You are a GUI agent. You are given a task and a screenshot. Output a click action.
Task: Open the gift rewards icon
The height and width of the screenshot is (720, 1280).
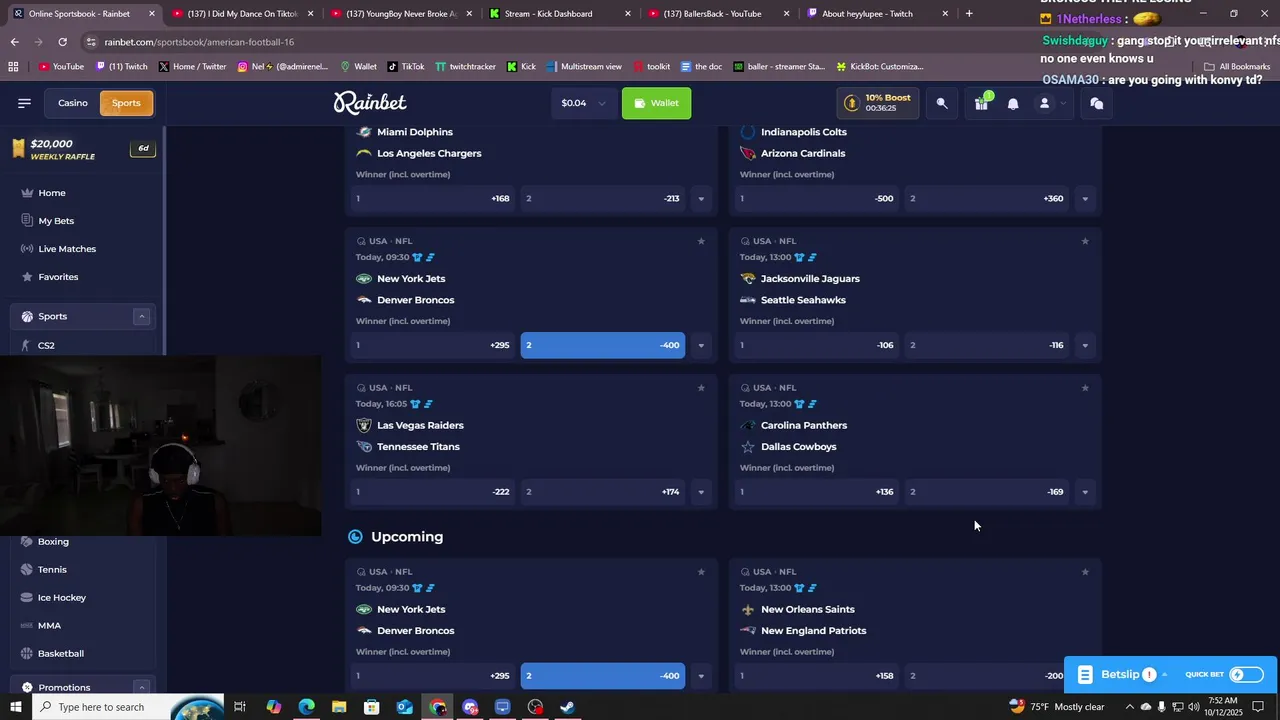(981, 103)
